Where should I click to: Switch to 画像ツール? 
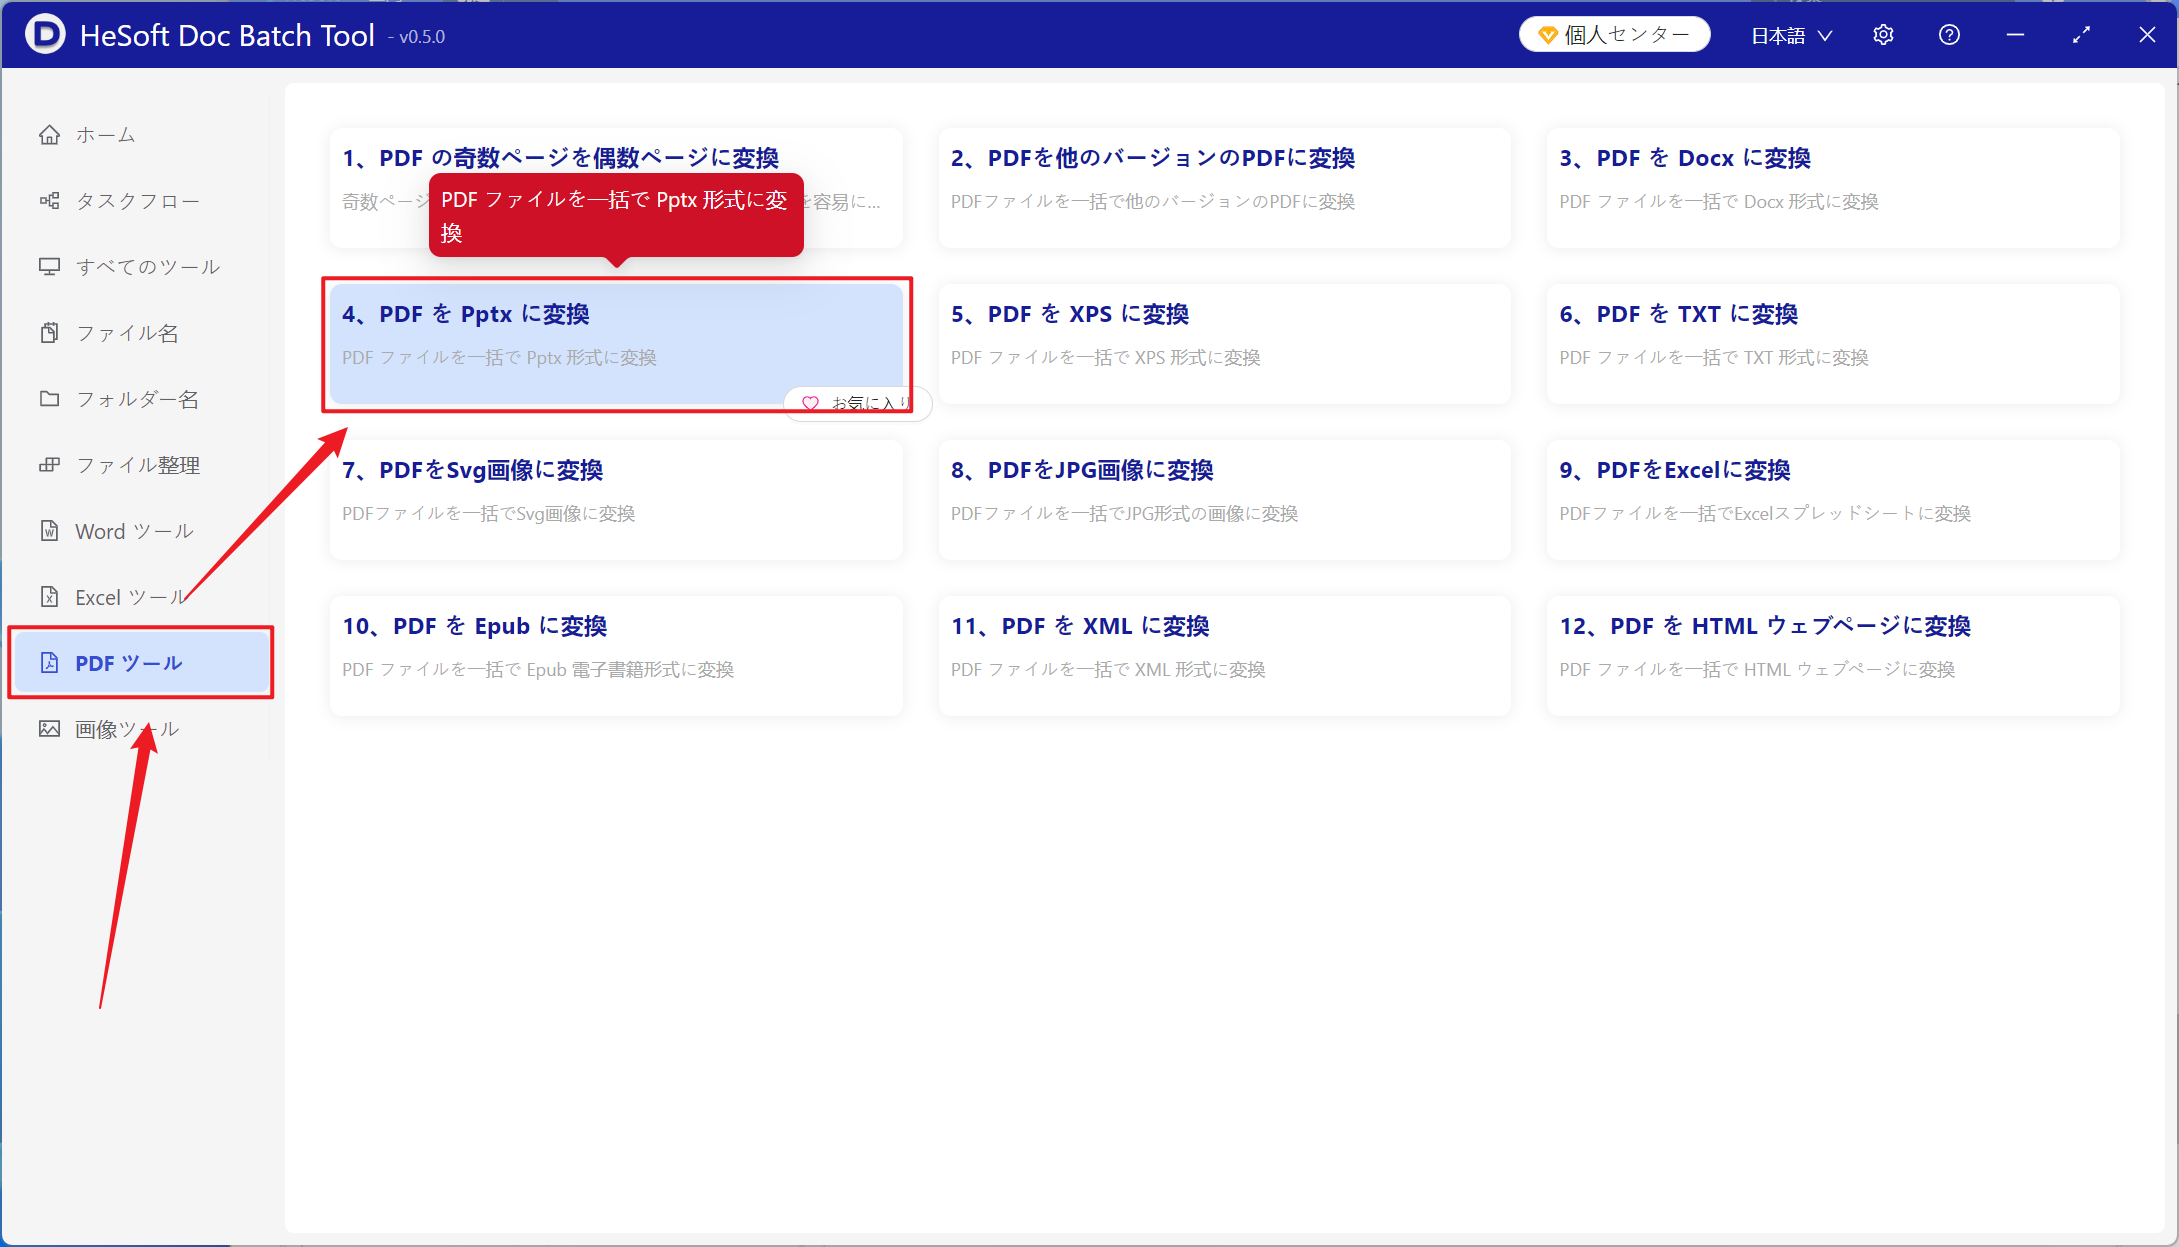pyautogui.click(x=141, y=728)
